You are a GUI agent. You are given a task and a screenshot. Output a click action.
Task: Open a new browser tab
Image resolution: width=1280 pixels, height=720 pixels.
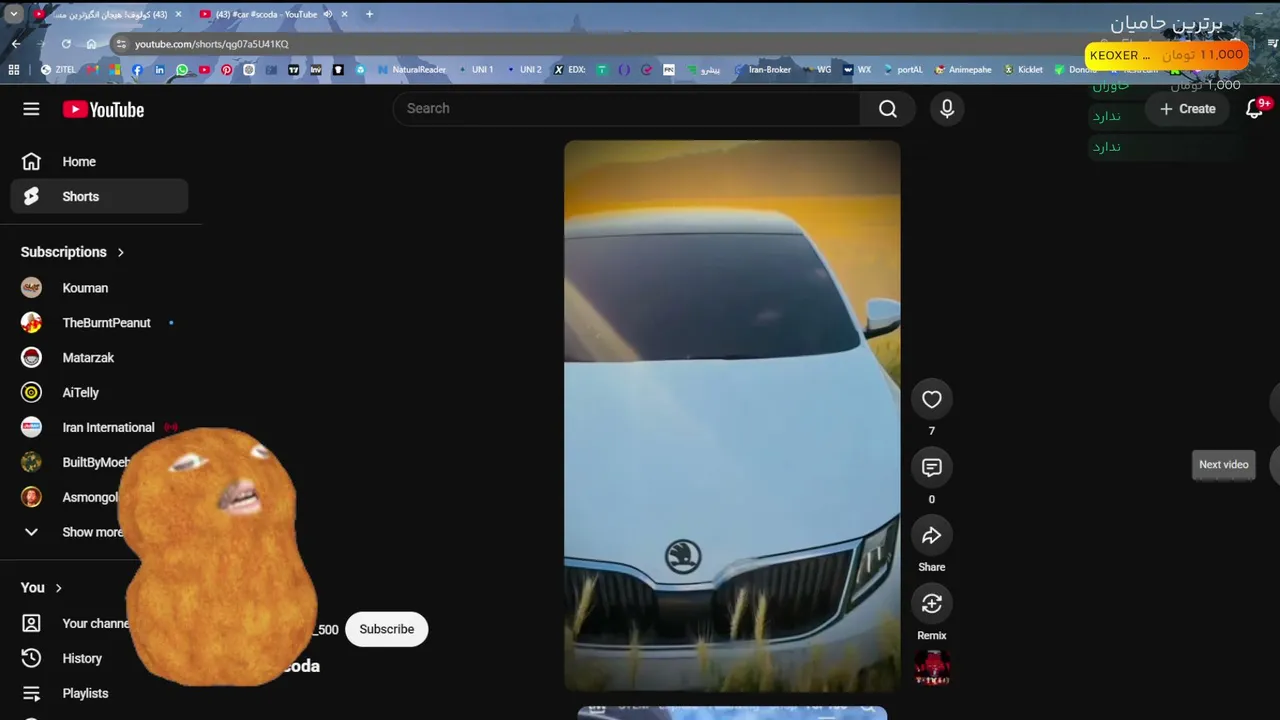click(x=369, y=14)
